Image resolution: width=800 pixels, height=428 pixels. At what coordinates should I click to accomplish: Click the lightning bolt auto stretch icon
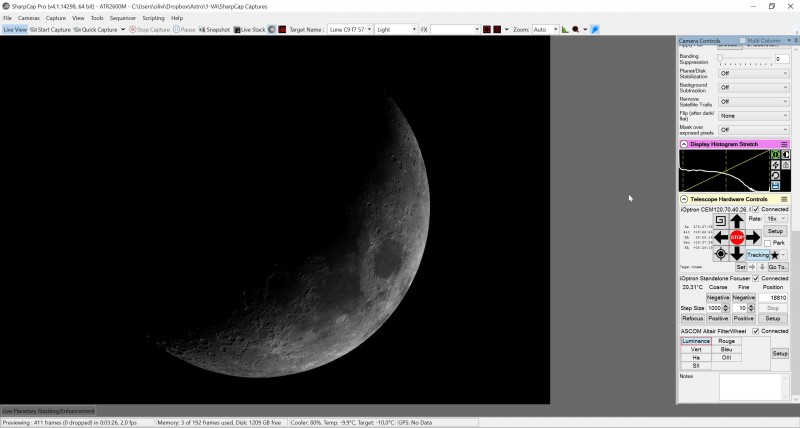(776, 165)
